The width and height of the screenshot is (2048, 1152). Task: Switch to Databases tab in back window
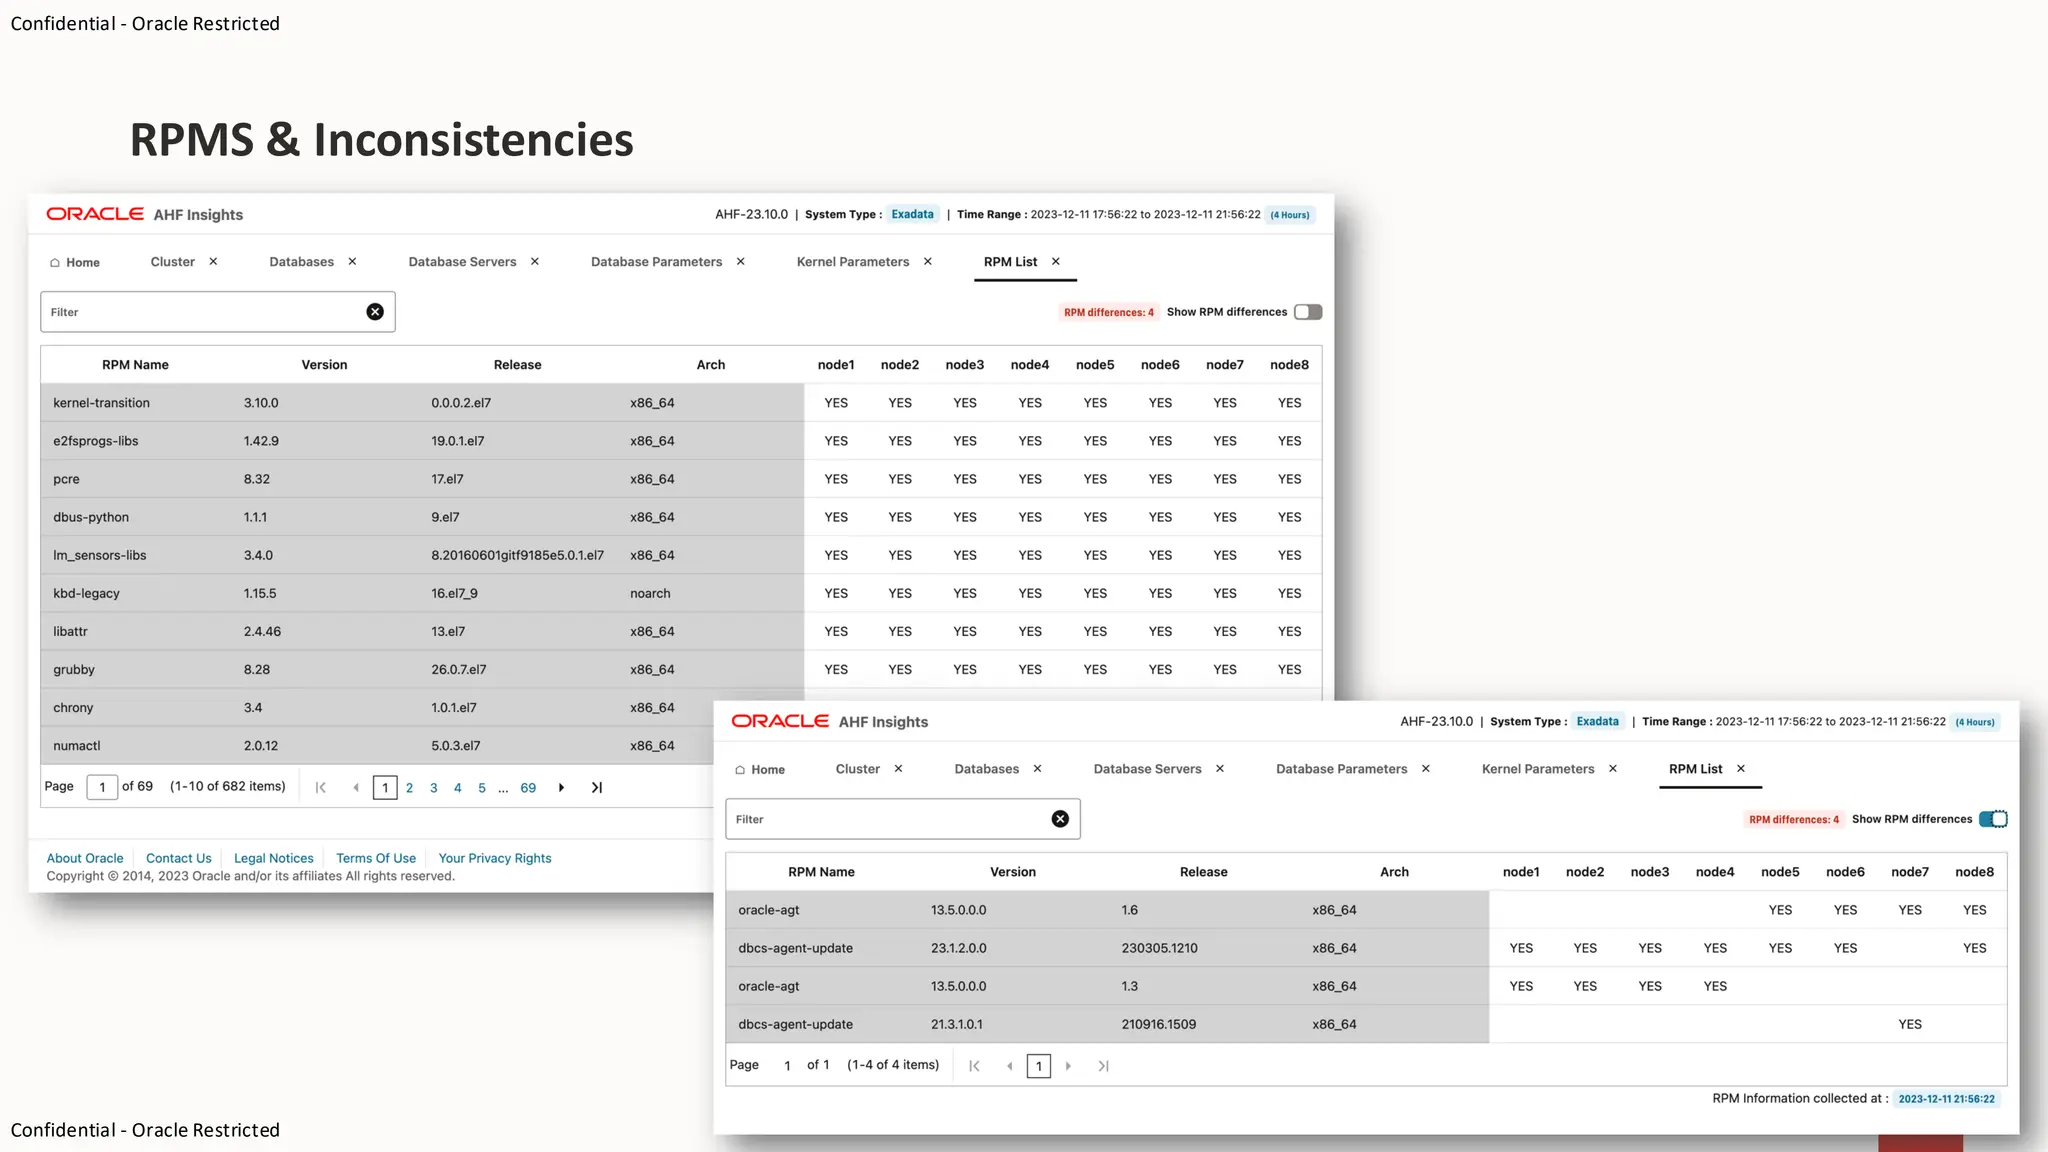tap(301, 262)
